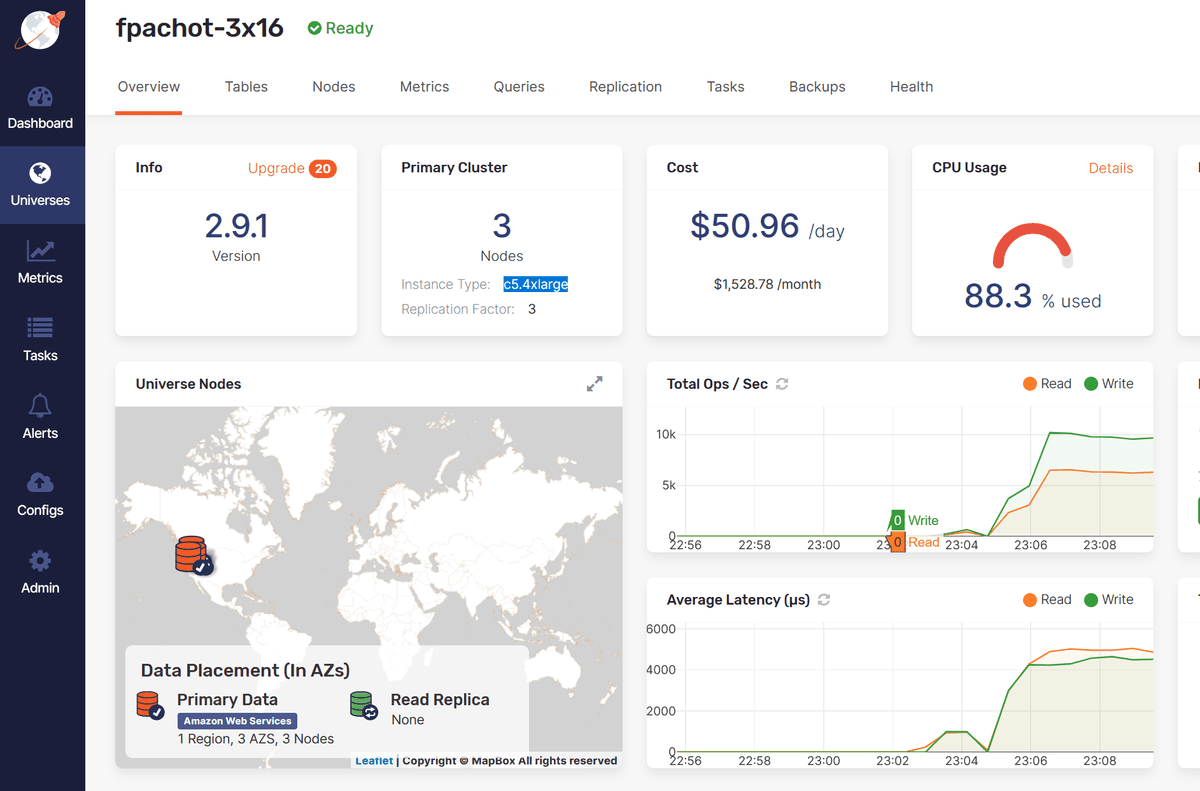Click the Yugabyte rocket logo
This screenshot has width=1200, height=791.
pos(40,30)
